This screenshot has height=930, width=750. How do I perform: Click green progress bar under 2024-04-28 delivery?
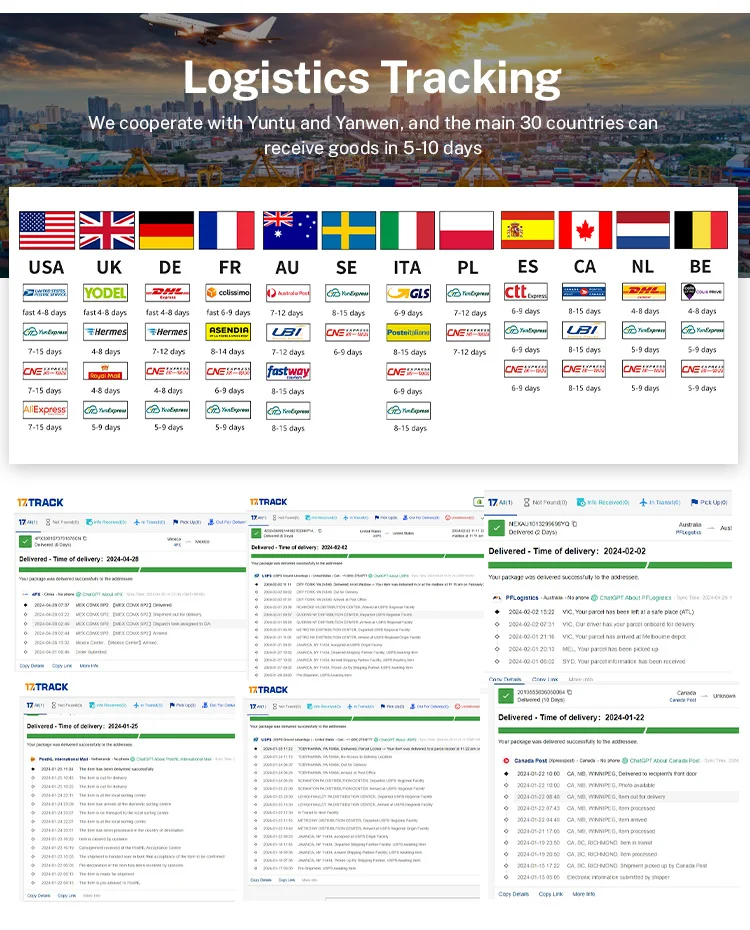coord(132,569)
